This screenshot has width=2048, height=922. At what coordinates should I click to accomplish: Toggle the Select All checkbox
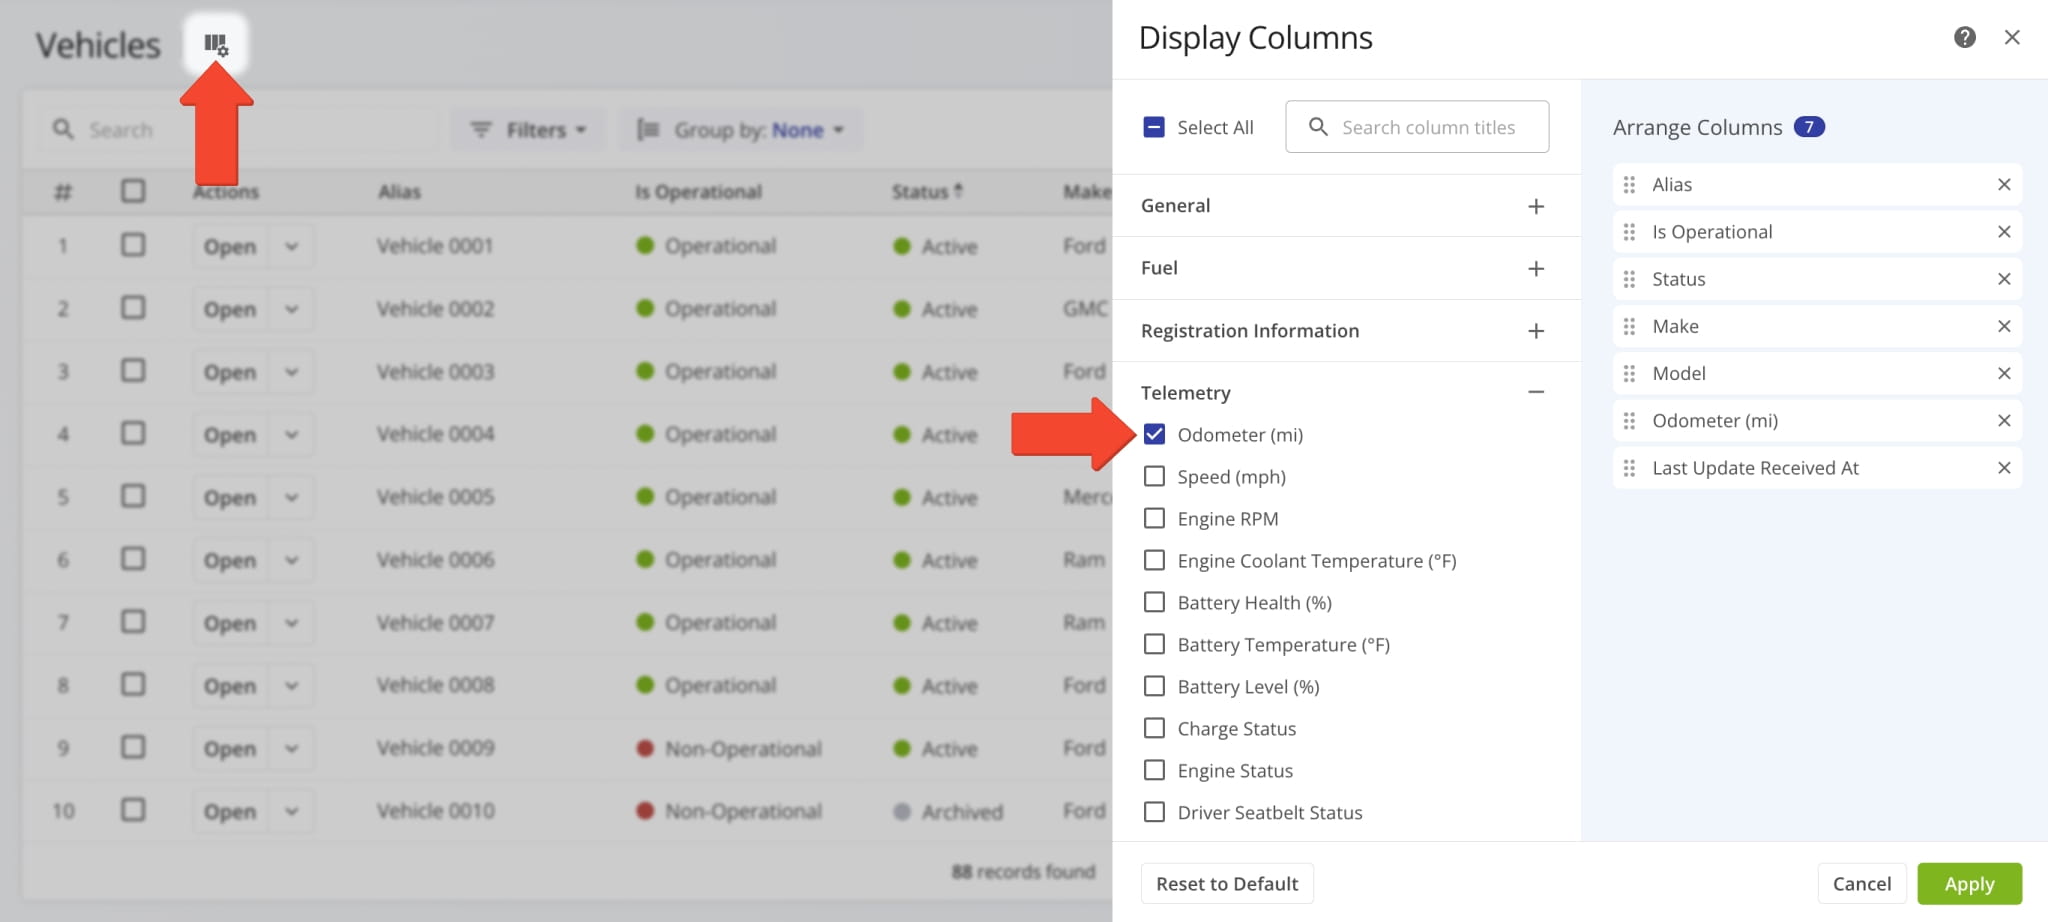coord(1154,127)
